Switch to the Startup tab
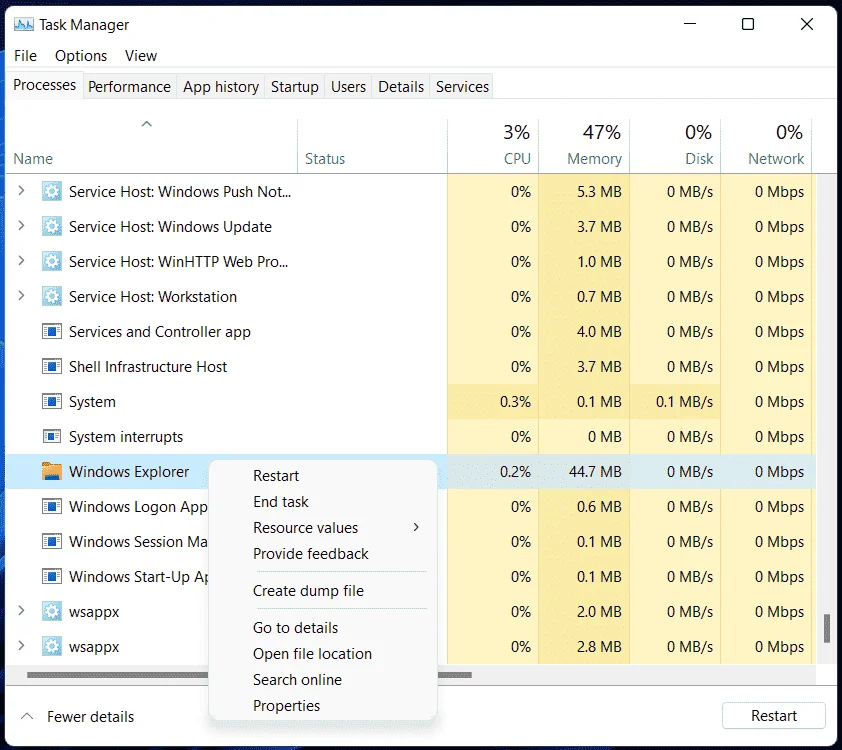 [294, 86]
